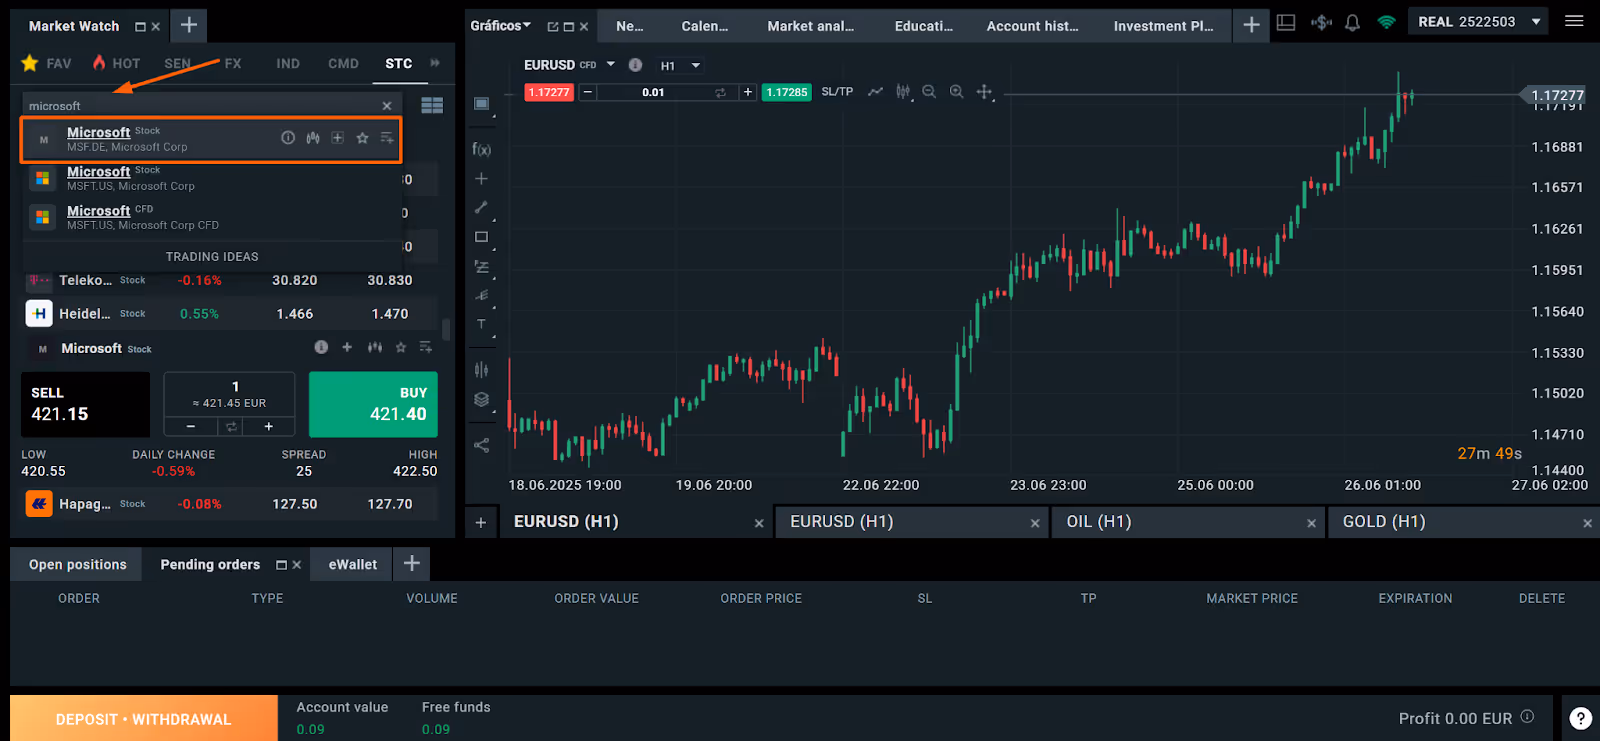Viewport: 1600px width, 741px height.
Task: Share the chart
Action: tap(482, 445)
